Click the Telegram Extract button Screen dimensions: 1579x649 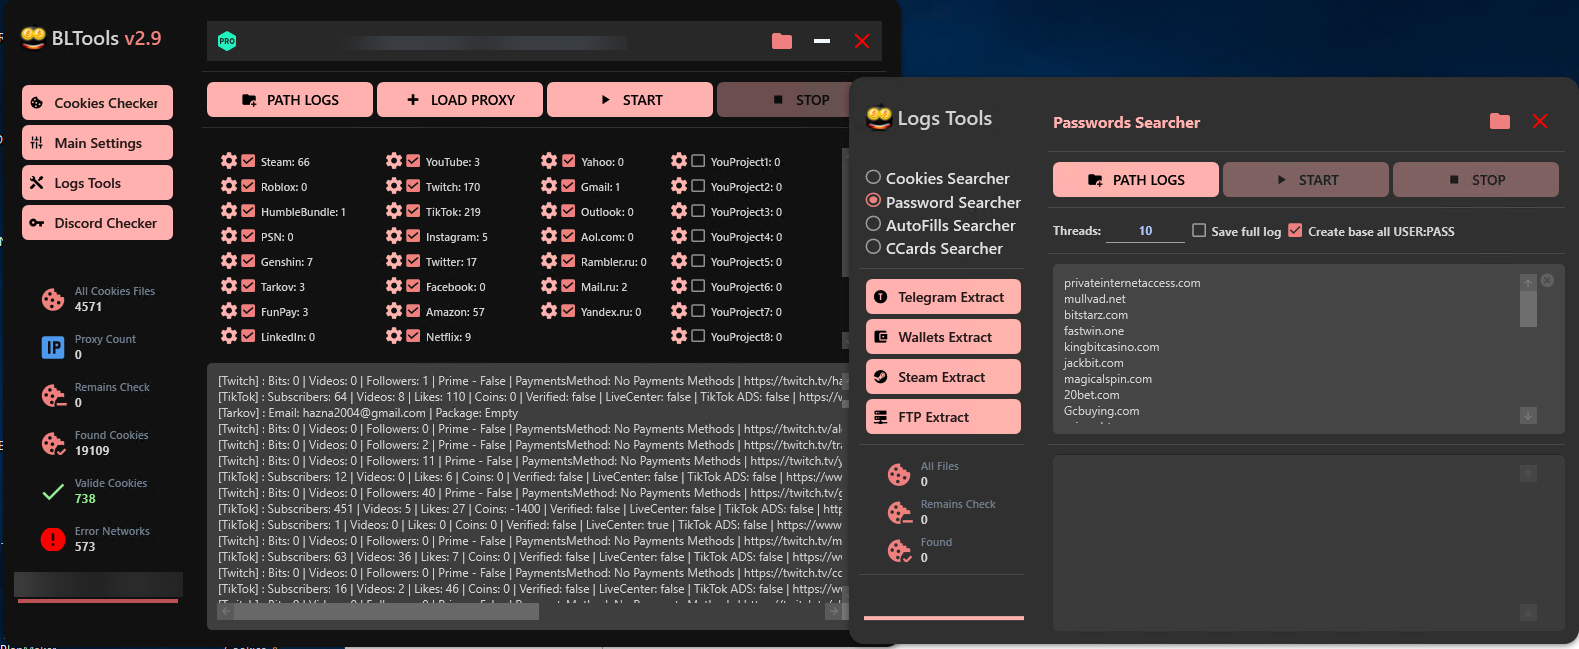point(943,297)
